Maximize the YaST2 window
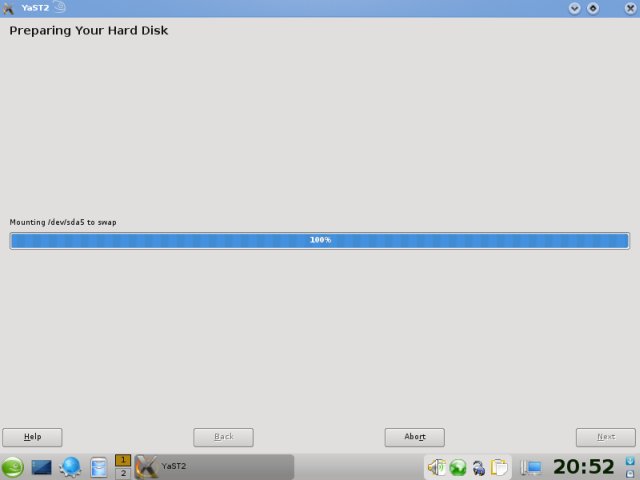This screenshot has width=640, height=480. [x=593, y=8]
